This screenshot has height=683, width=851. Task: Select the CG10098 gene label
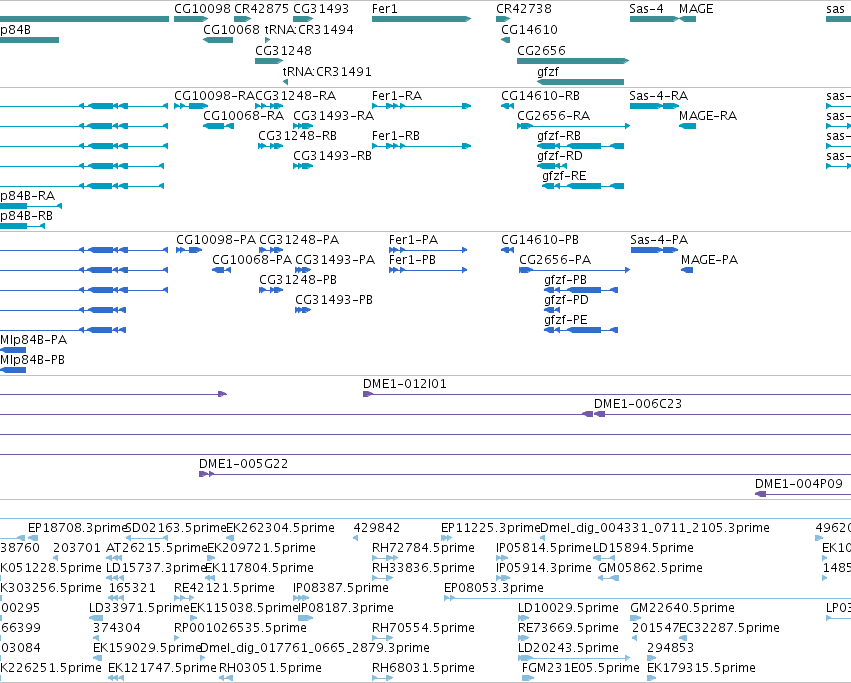[201, 9]
